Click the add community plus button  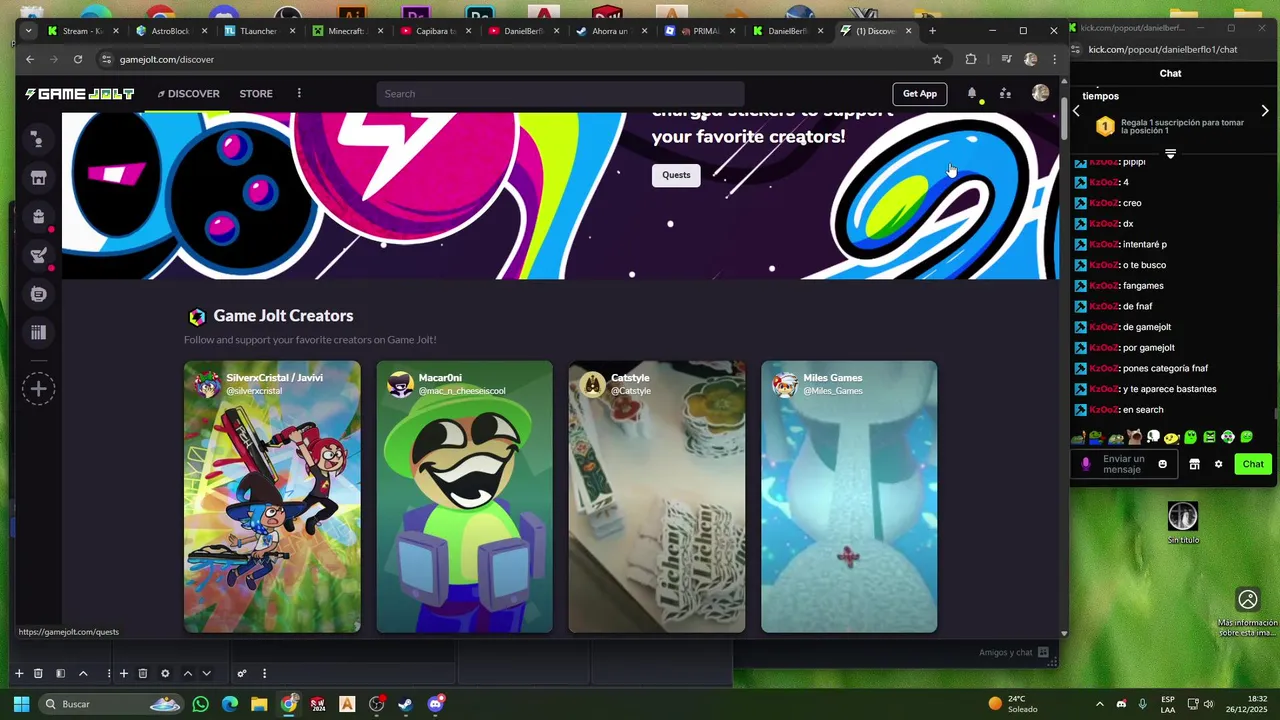(x=38, y=389)
